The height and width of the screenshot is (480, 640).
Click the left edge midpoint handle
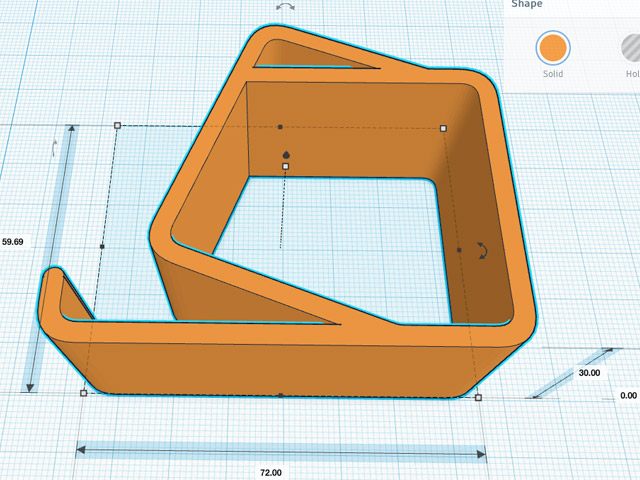(x=102, y=245)
